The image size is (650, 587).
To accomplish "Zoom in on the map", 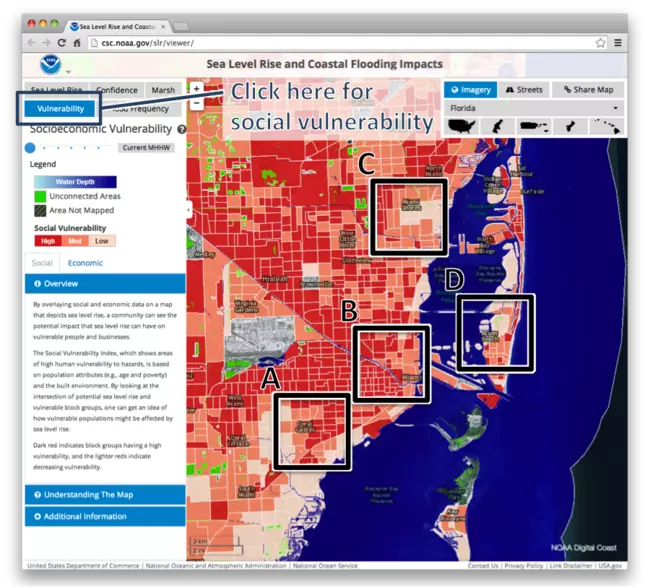I will click(x=196, y=90).
